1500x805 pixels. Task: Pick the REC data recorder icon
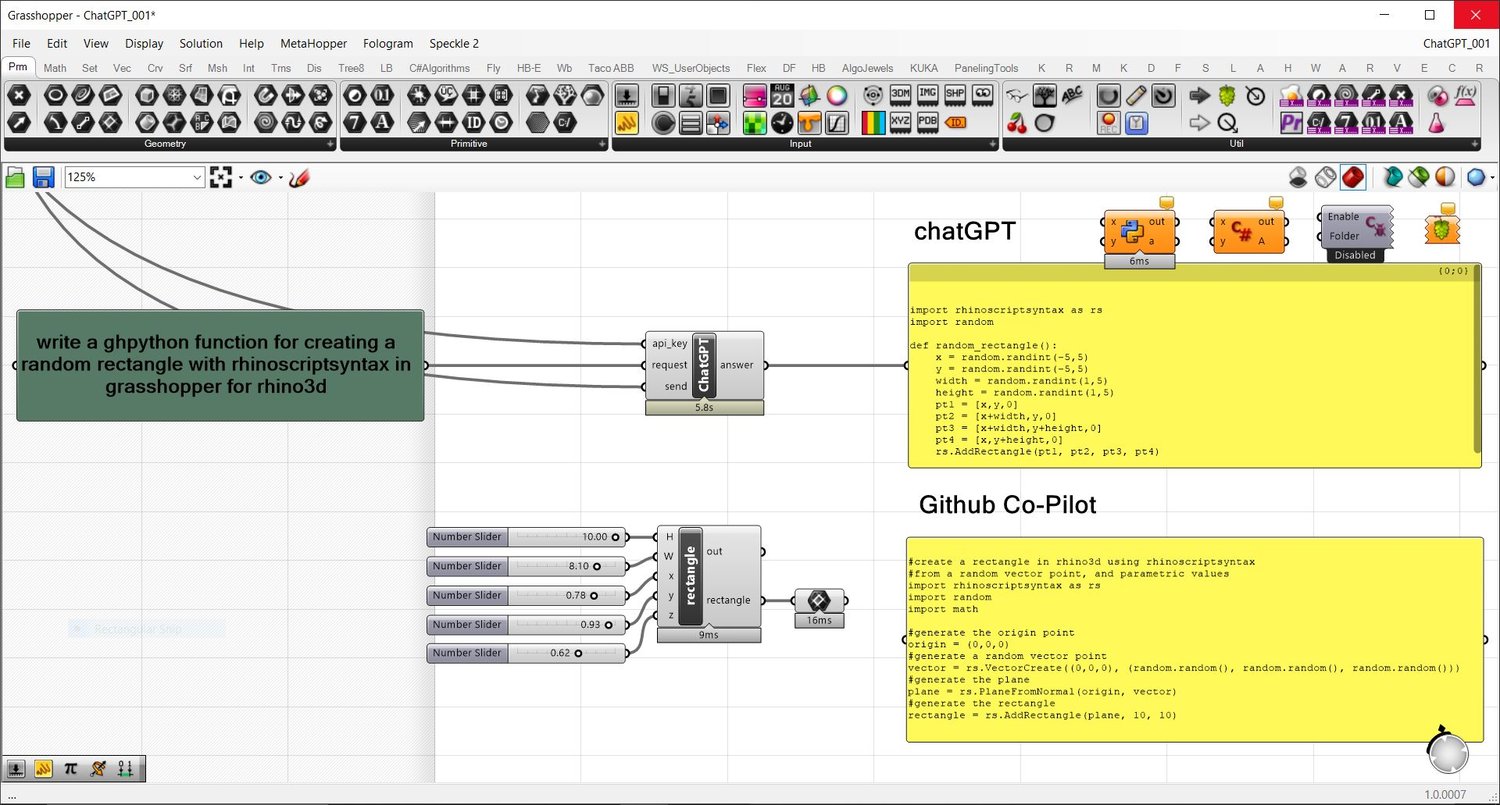[1109, 122]
